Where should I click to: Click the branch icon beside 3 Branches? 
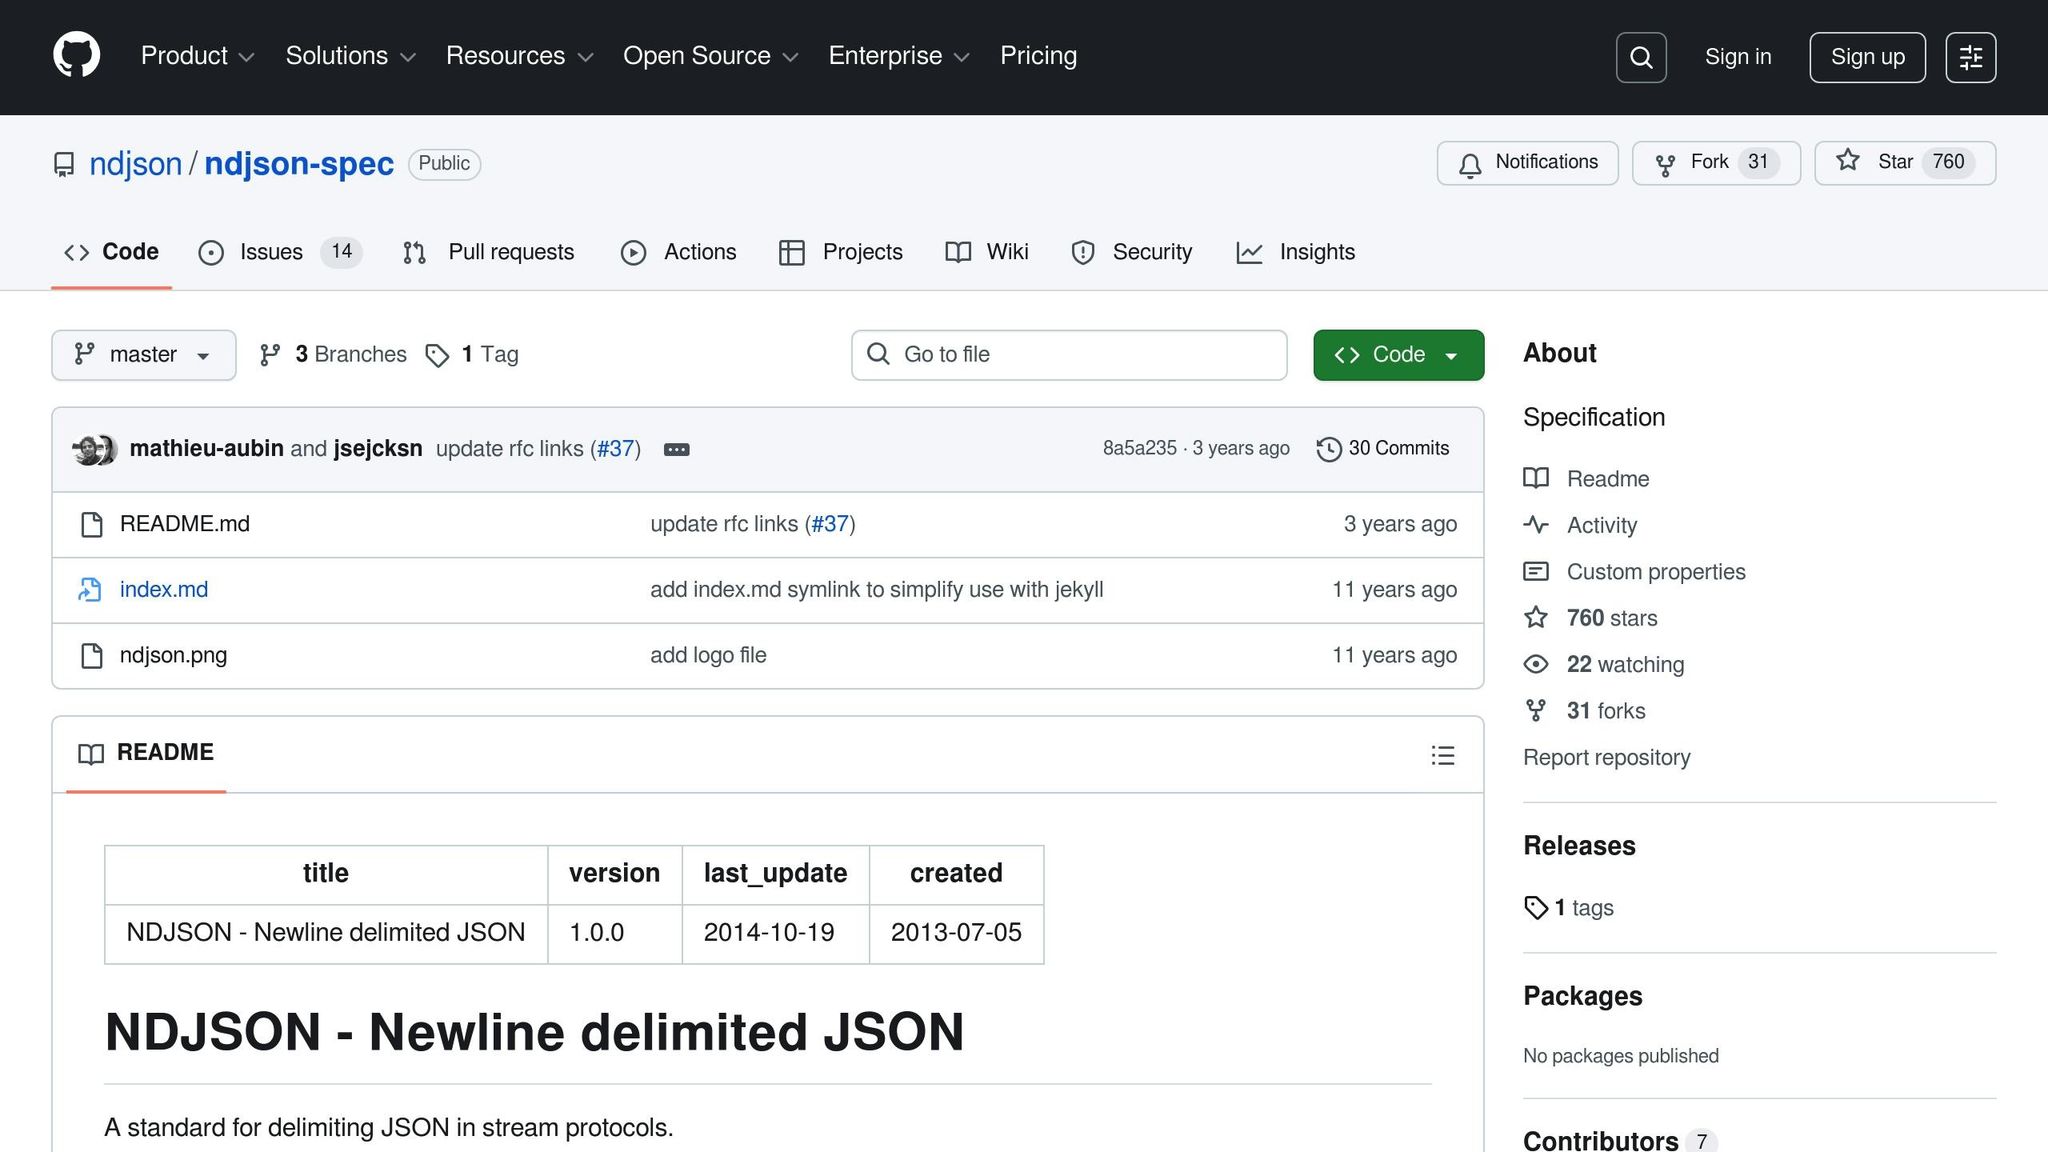[x=270, y=355]
